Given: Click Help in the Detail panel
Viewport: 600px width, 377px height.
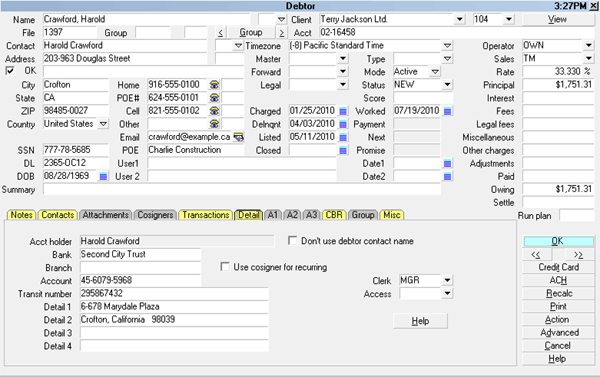Looking at the screenshot, I should coord(420,321).
